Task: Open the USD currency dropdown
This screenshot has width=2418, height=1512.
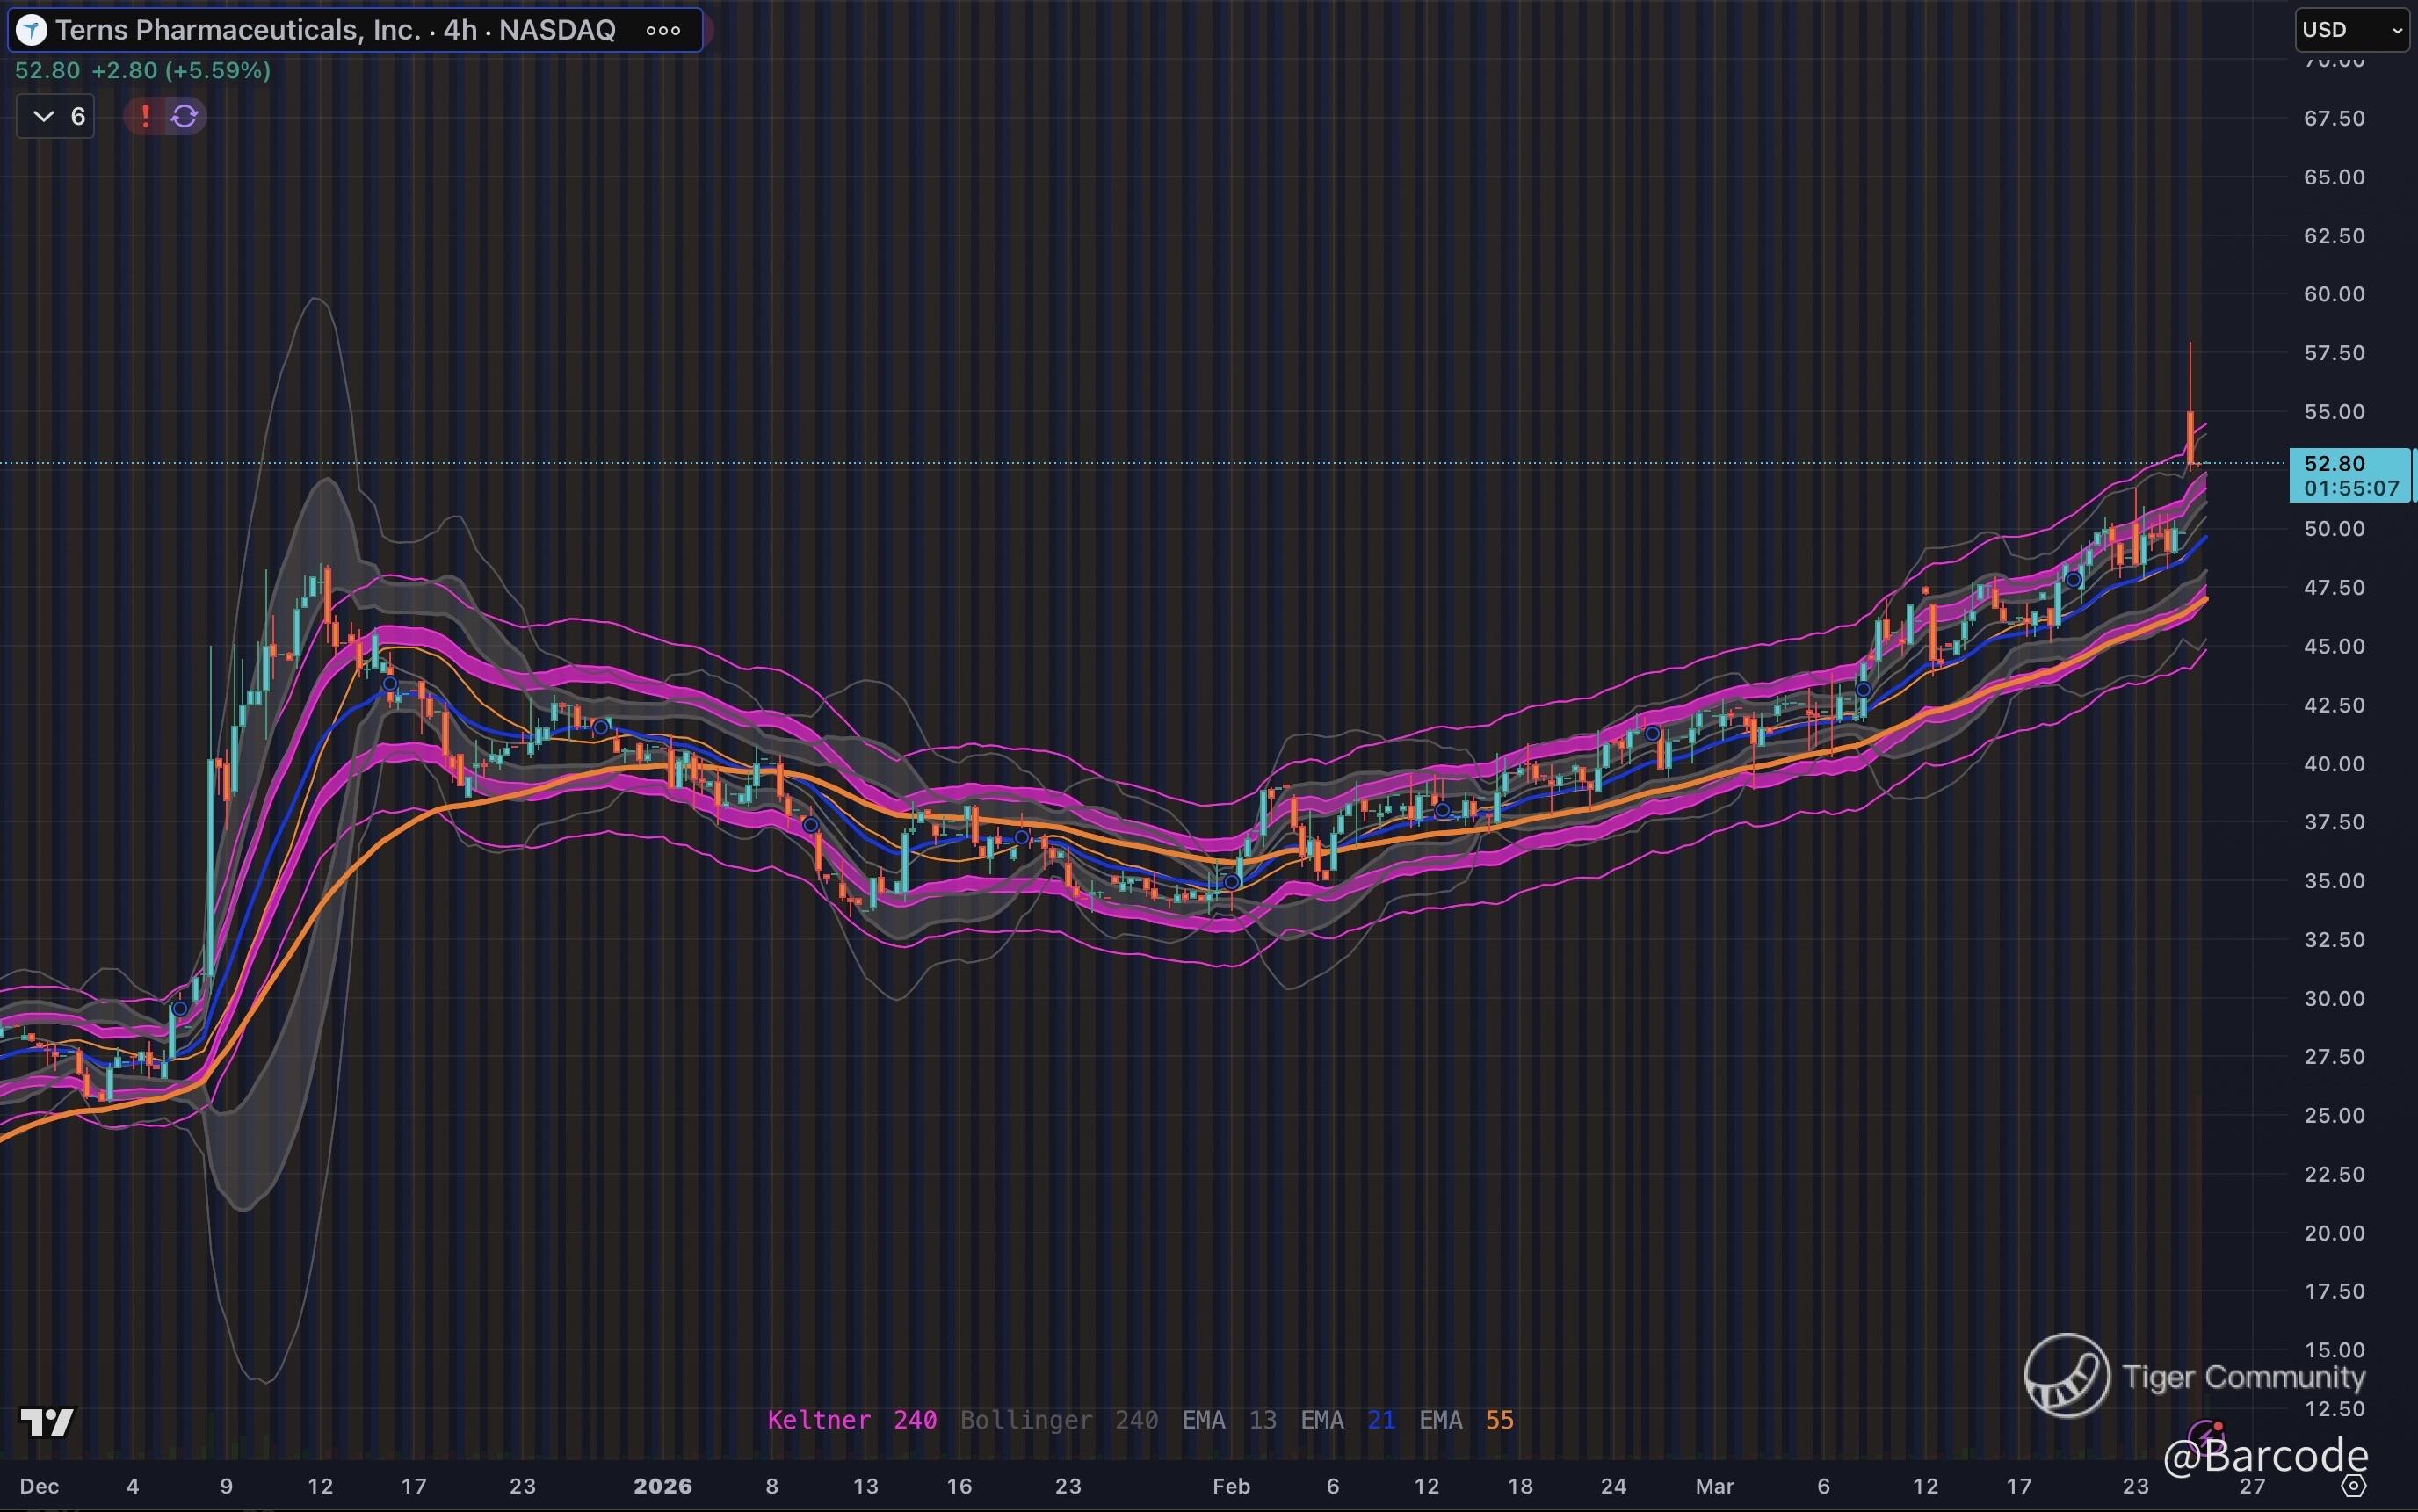Action: point(2351,30)
